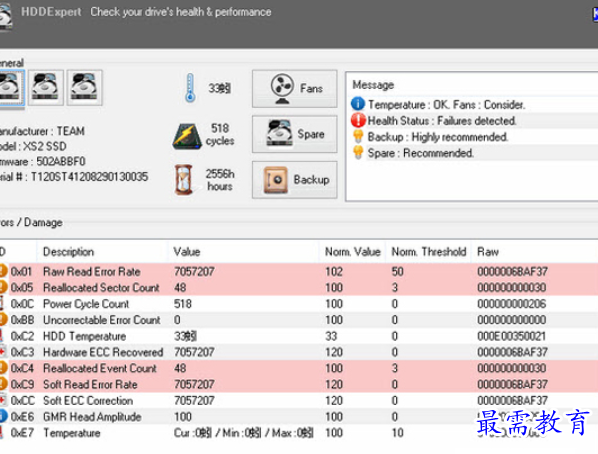Select the HDD Temperature row

[x=299, y=336]
